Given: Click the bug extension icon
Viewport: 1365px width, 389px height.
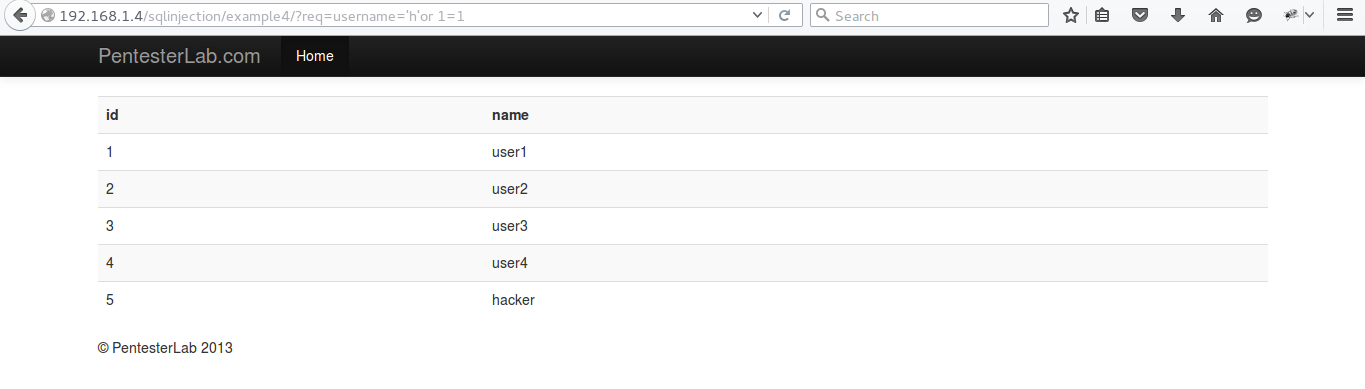Looking at the screenshot, I should (x=1291, y=15).
